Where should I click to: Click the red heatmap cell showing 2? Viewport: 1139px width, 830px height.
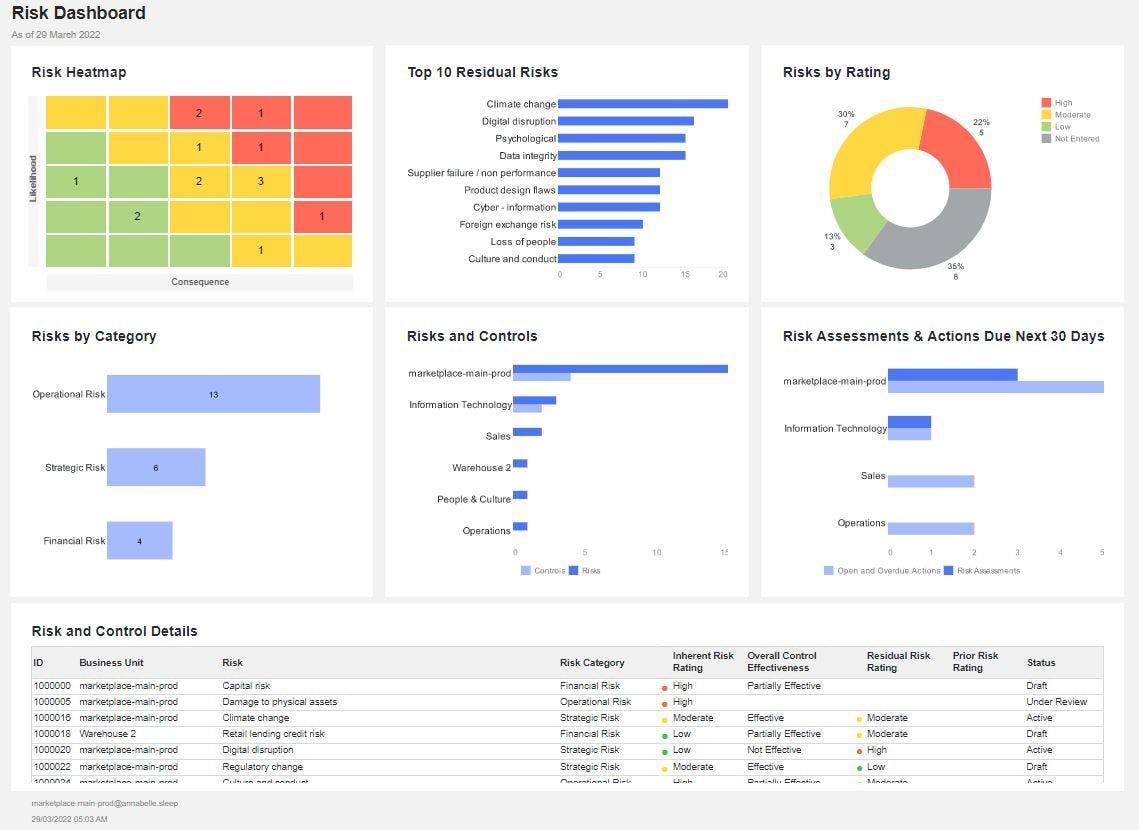[x=199, y=113]
